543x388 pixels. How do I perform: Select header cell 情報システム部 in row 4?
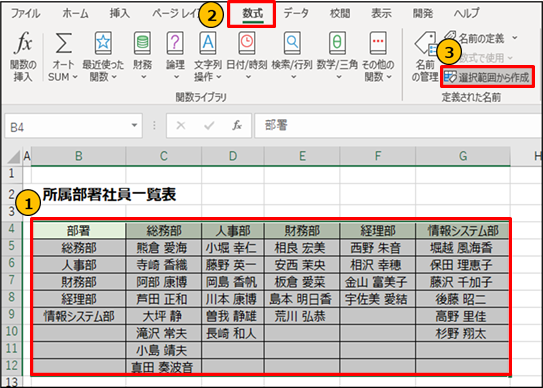463,230
